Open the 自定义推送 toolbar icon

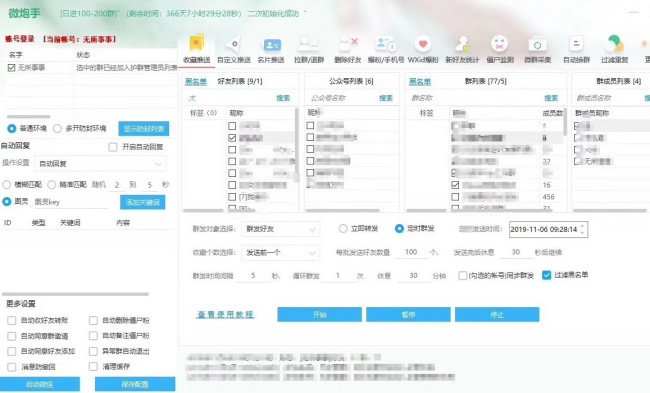coord(234,44)
